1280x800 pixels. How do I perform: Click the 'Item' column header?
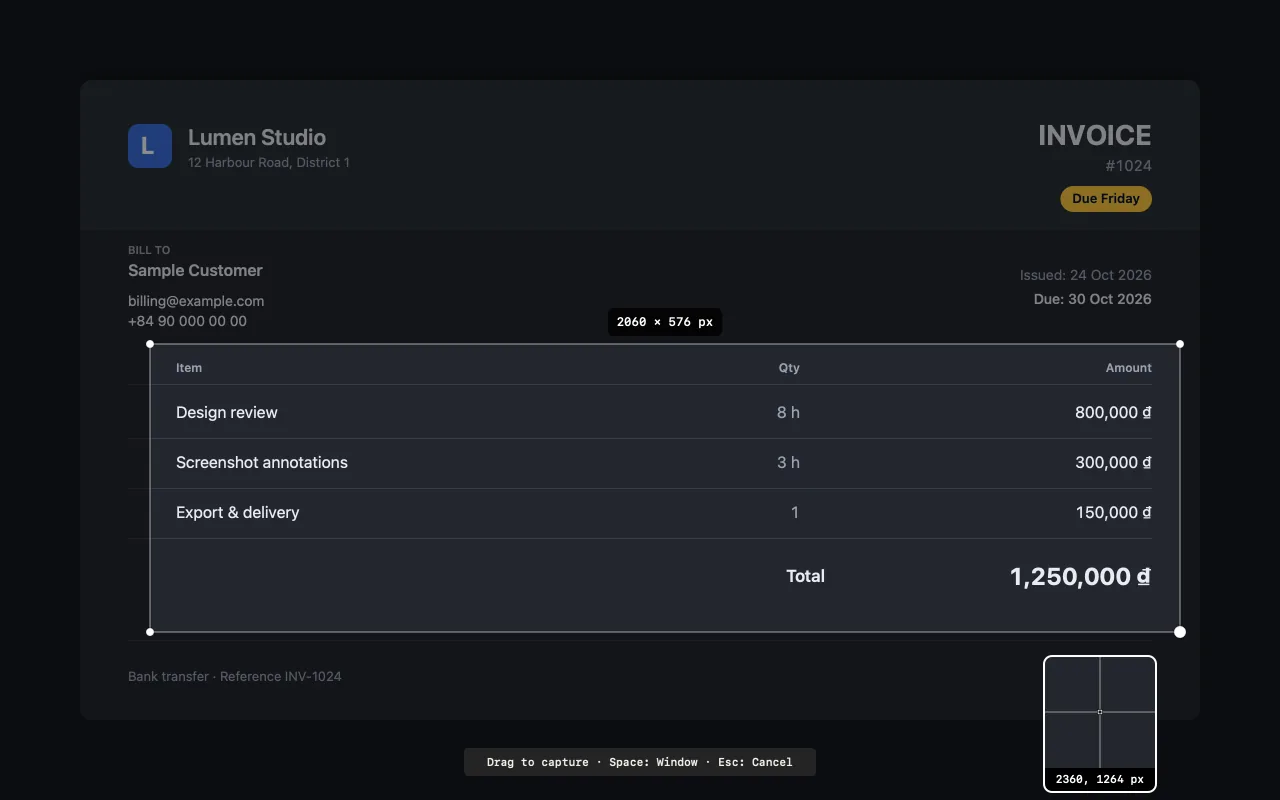(x=189, y=368)
